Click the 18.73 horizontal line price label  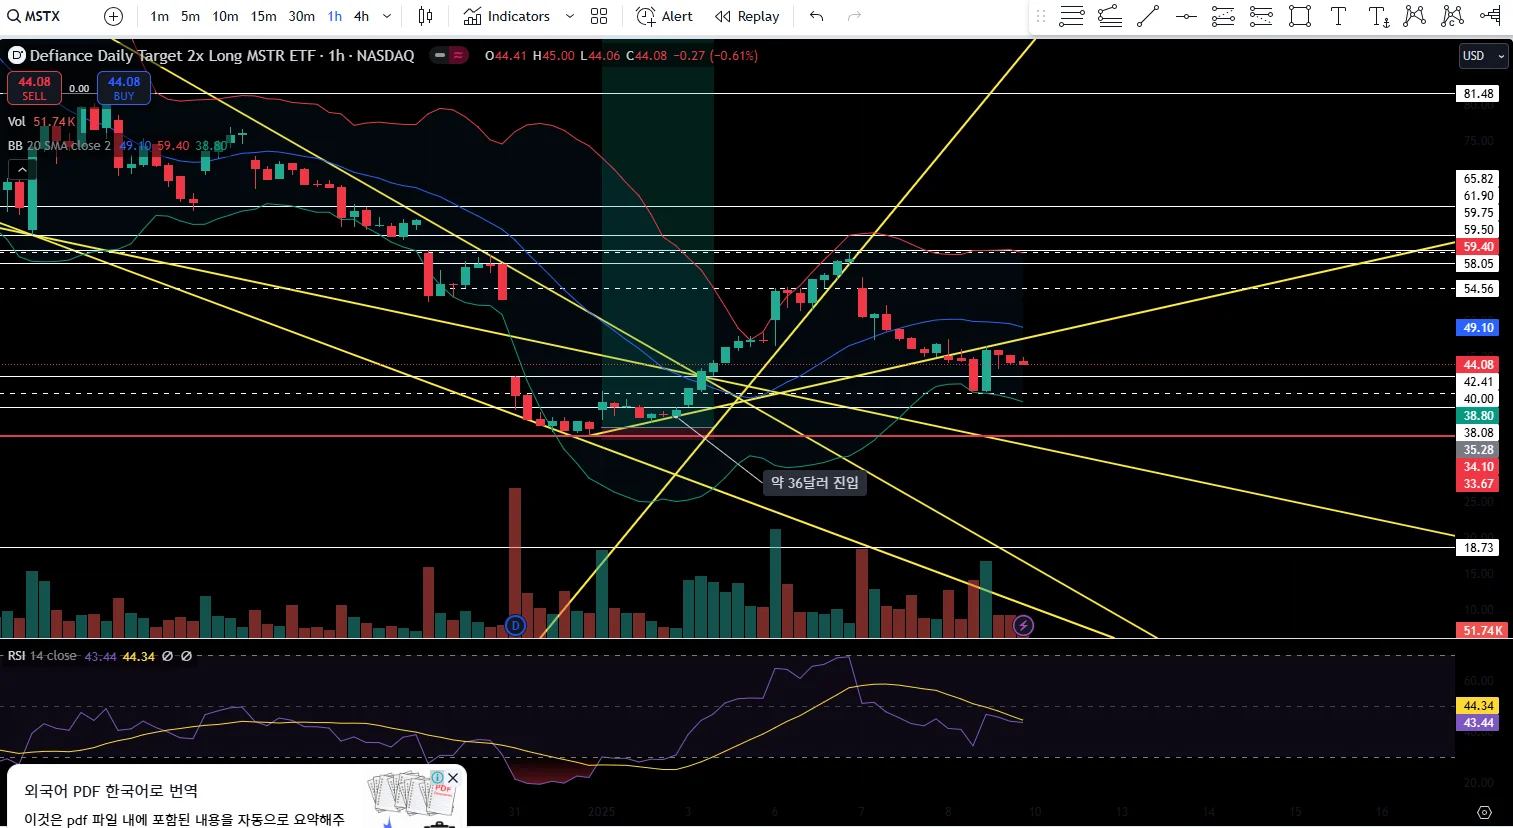point(1479,548)
